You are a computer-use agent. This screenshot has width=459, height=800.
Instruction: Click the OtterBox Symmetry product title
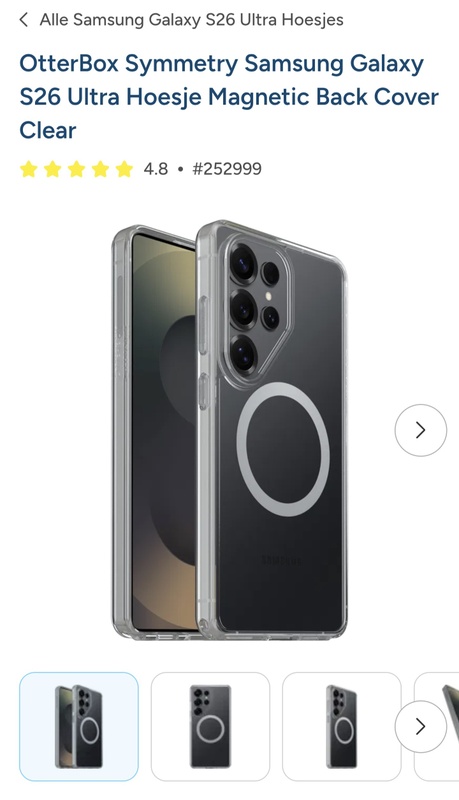pos(229,97)
